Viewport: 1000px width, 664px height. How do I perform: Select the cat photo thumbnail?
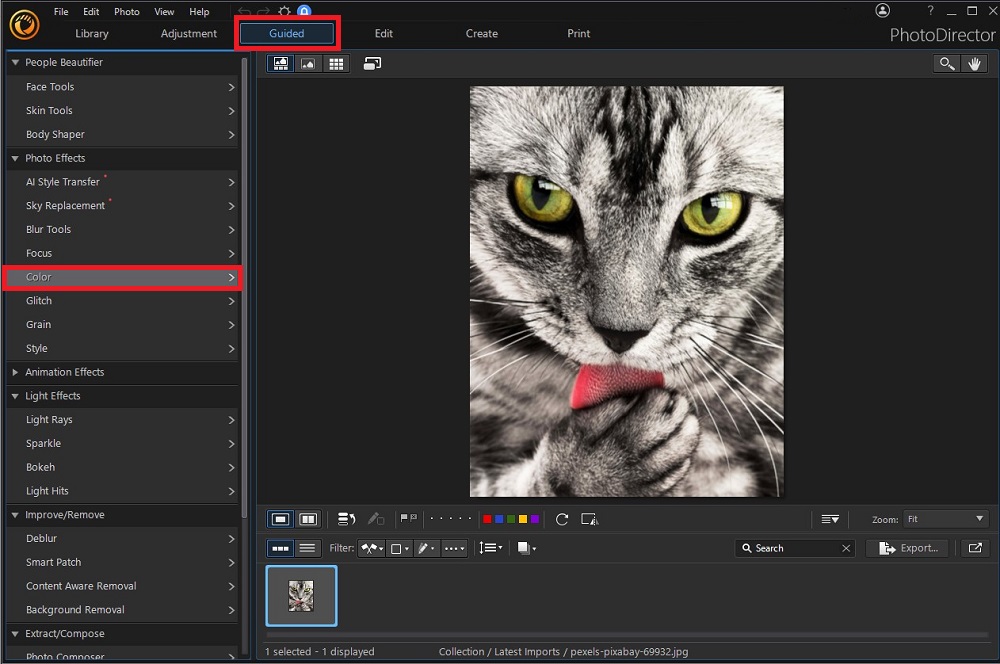pyautogui.click(x=301, y=595)
